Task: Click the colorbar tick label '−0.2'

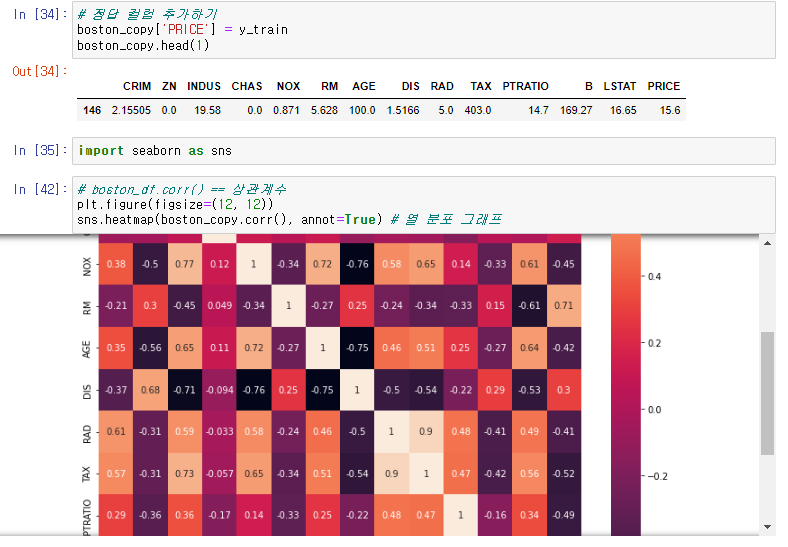Action: (657, 477)
